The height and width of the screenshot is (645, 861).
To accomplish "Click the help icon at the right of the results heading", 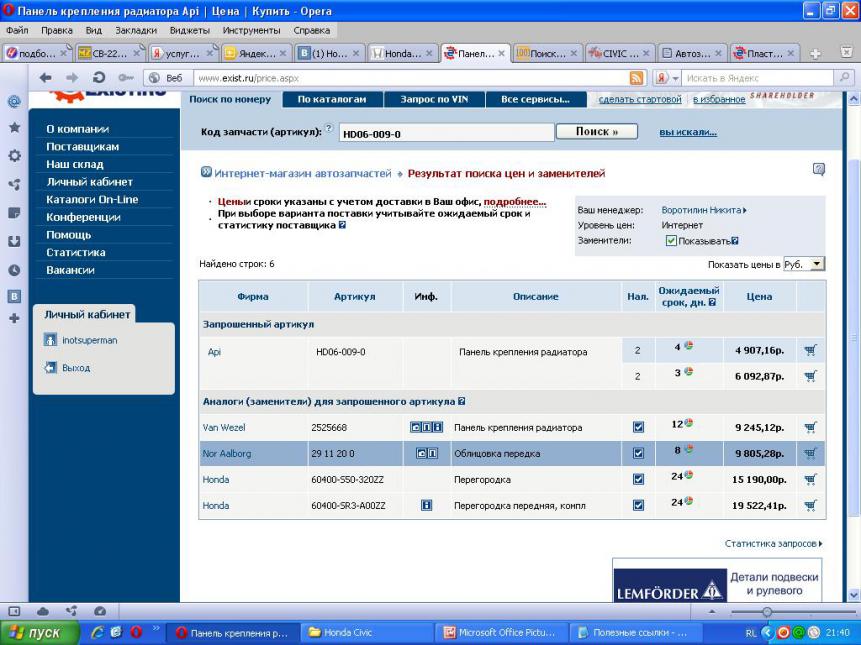I will [x=819, y=170].
